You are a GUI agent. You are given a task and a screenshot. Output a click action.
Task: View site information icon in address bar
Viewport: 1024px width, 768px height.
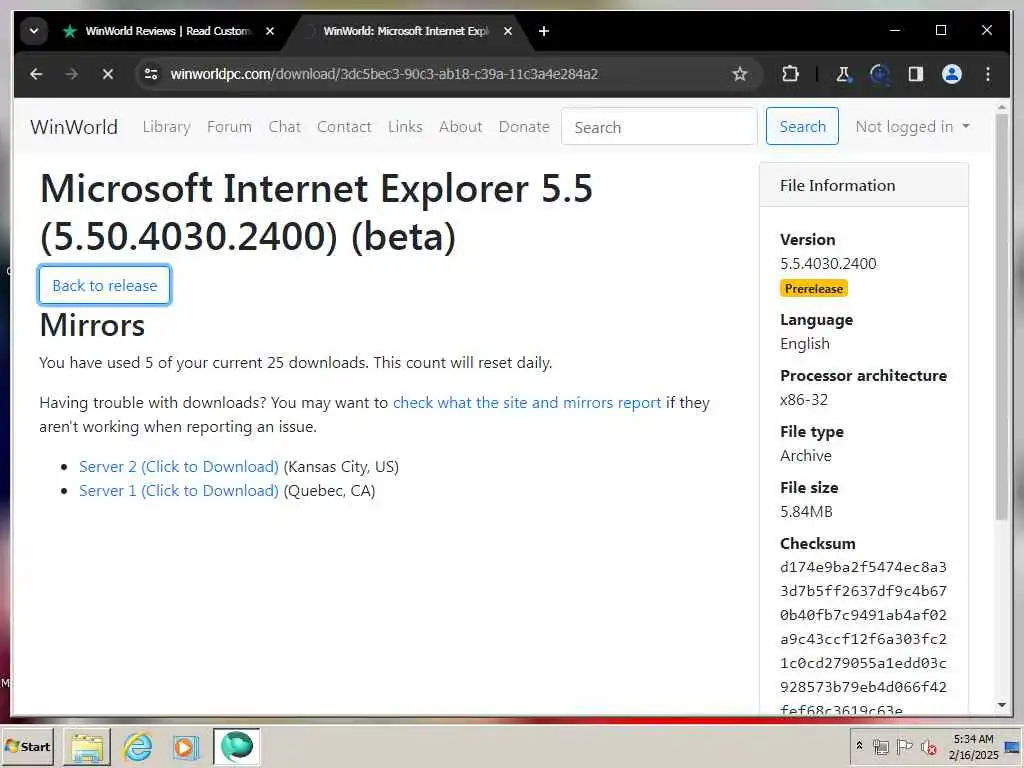coord(151,74)
